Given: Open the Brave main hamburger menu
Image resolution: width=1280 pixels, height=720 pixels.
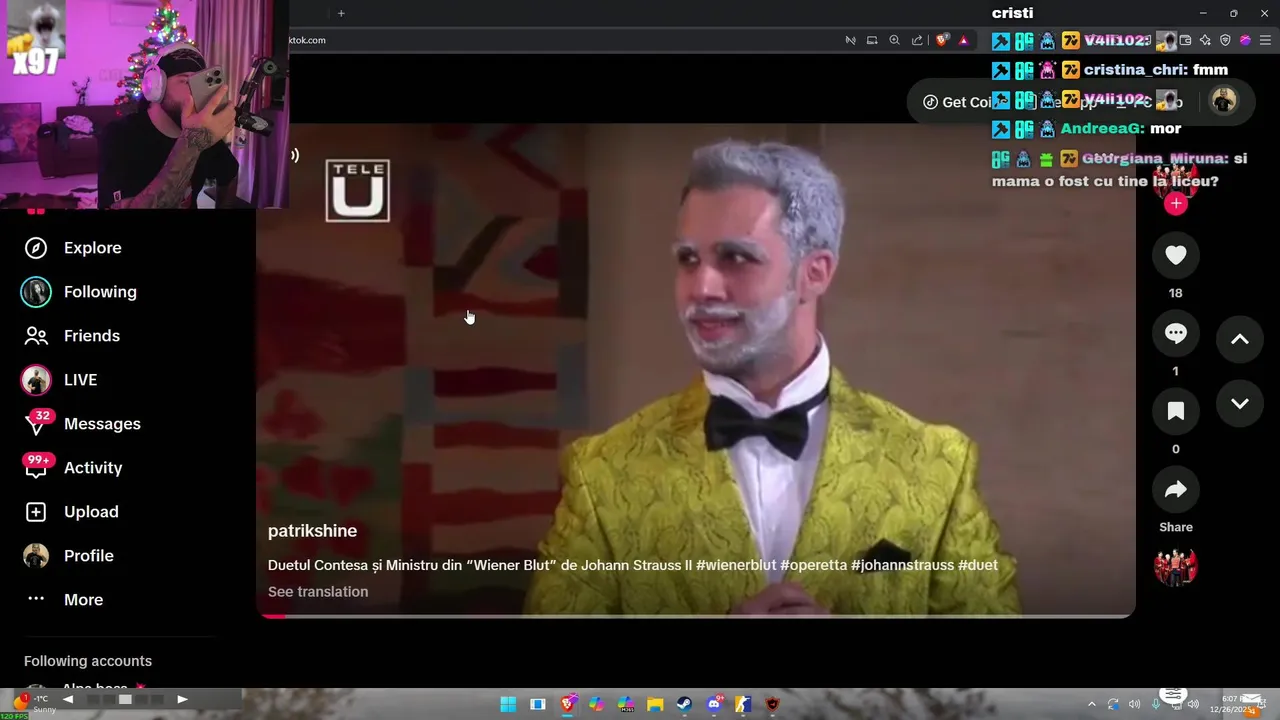Looking at the screenshot, I should [1264, 40].
